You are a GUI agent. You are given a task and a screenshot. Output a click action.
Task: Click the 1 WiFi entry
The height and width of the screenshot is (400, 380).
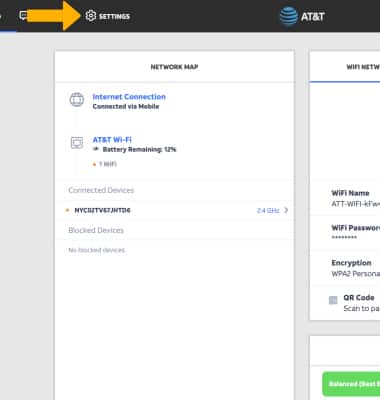105,164
